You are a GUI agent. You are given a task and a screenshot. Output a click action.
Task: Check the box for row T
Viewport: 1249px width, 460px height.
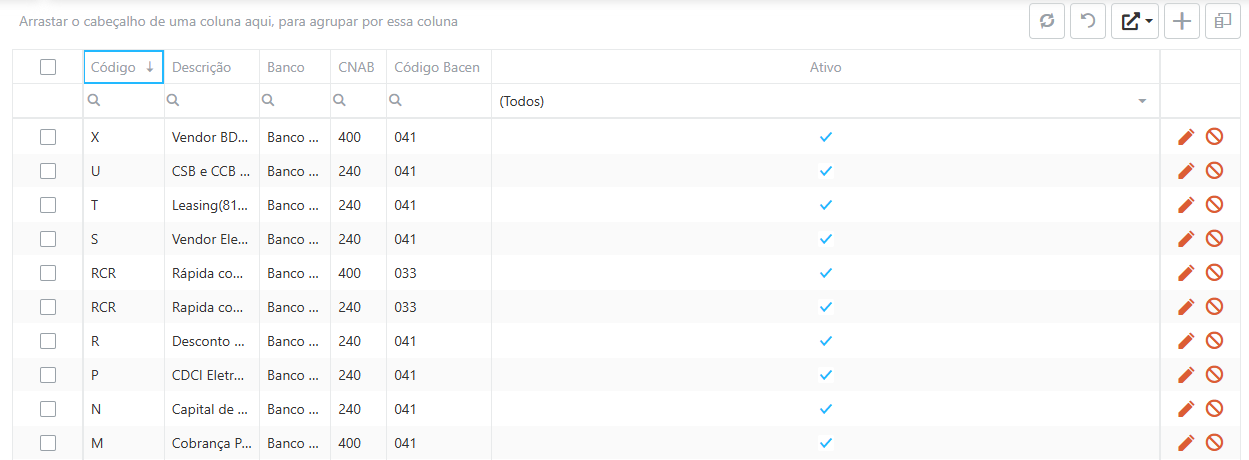(x=48, y=205)
